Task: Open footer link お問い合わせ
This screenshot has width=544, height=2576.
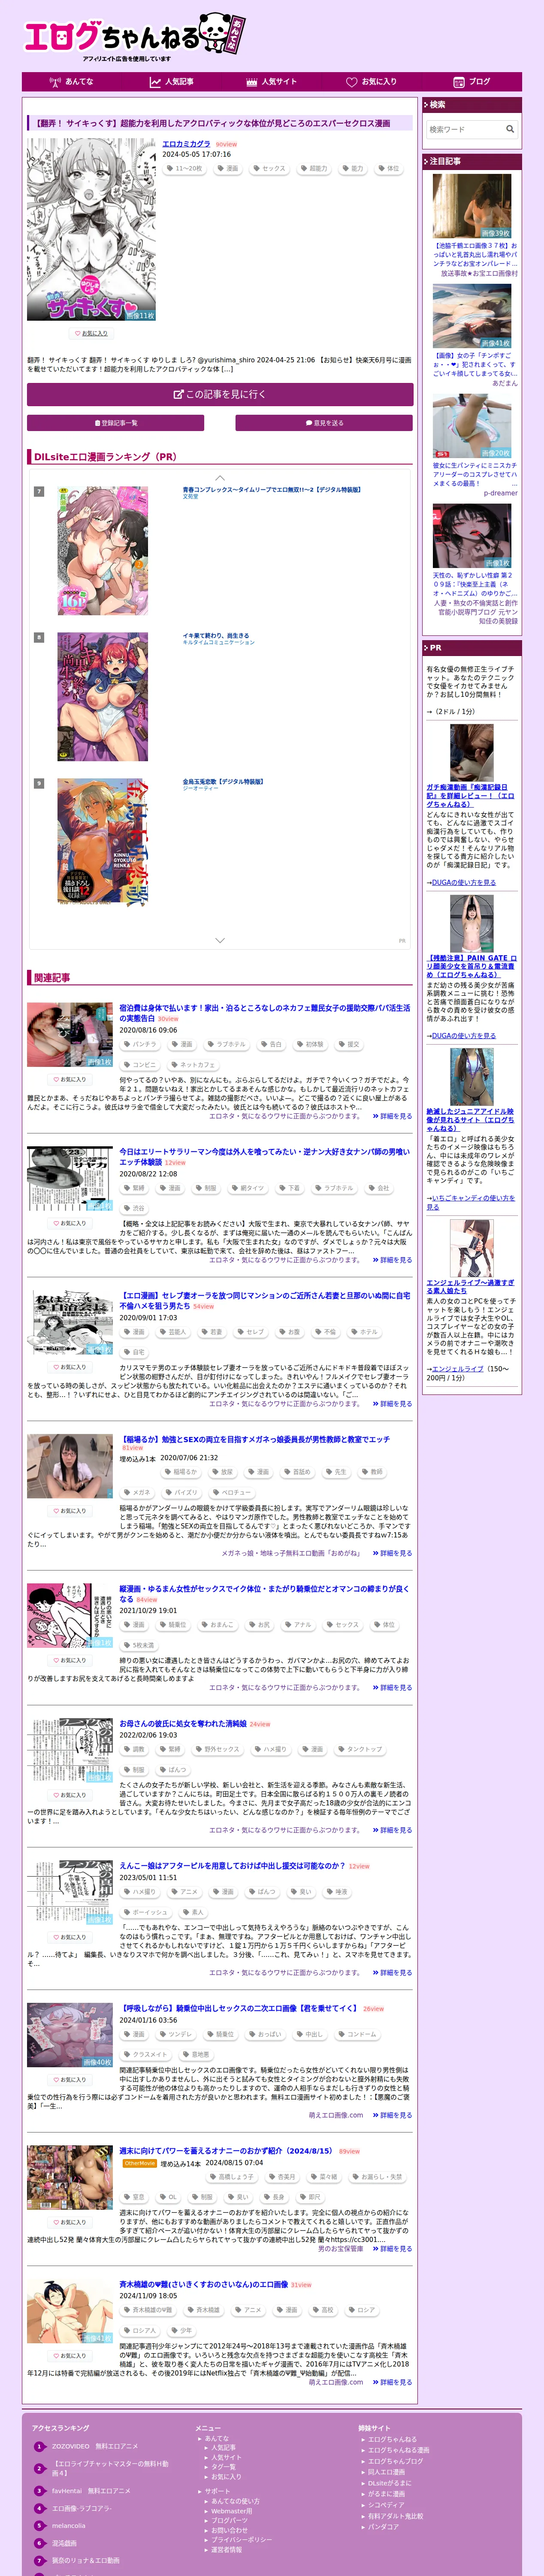Action: [229, 2530]
